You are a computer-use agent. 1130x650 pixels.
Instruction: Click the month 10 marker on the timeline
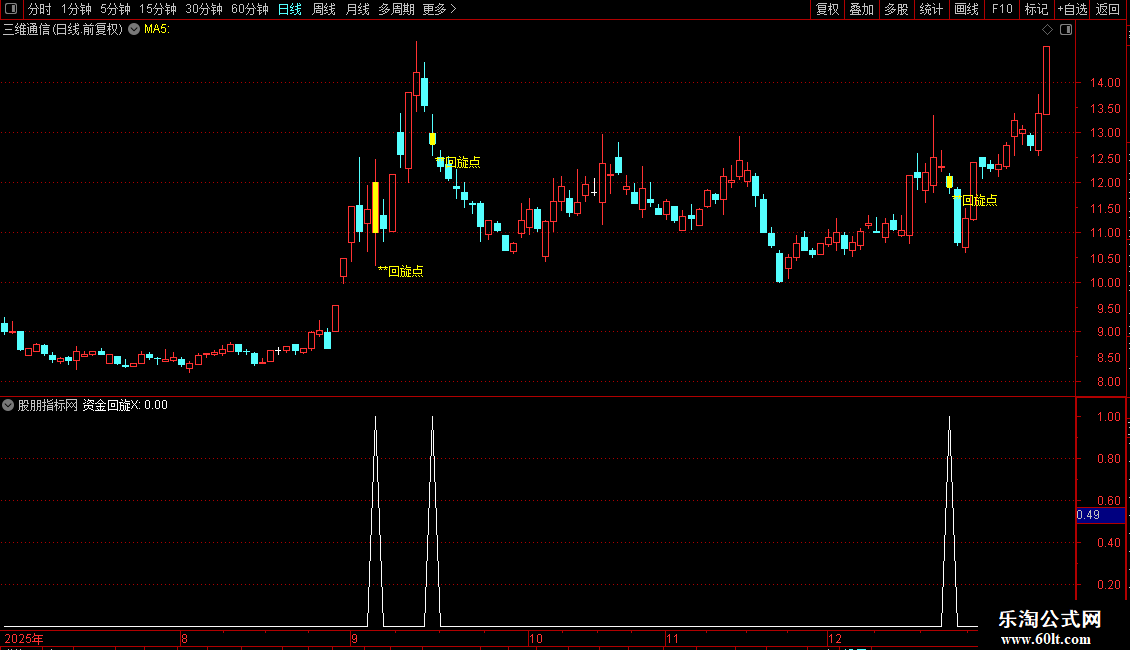point(535,638)
